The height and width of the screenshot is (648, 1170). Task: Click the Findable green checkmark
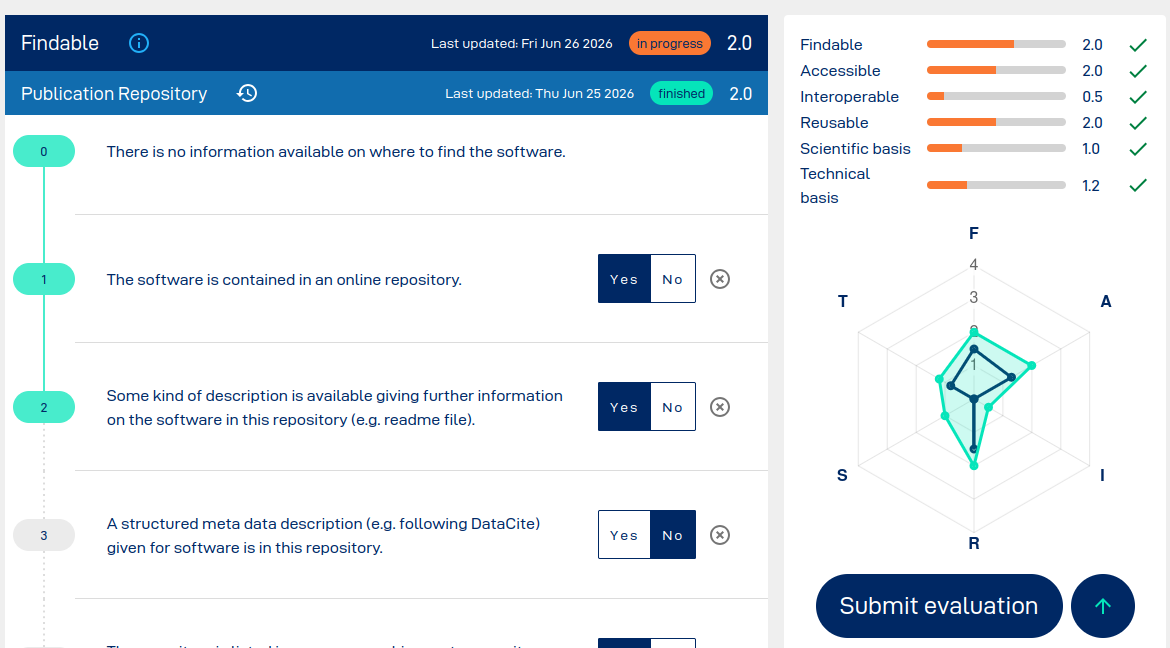click(1138, 46)
